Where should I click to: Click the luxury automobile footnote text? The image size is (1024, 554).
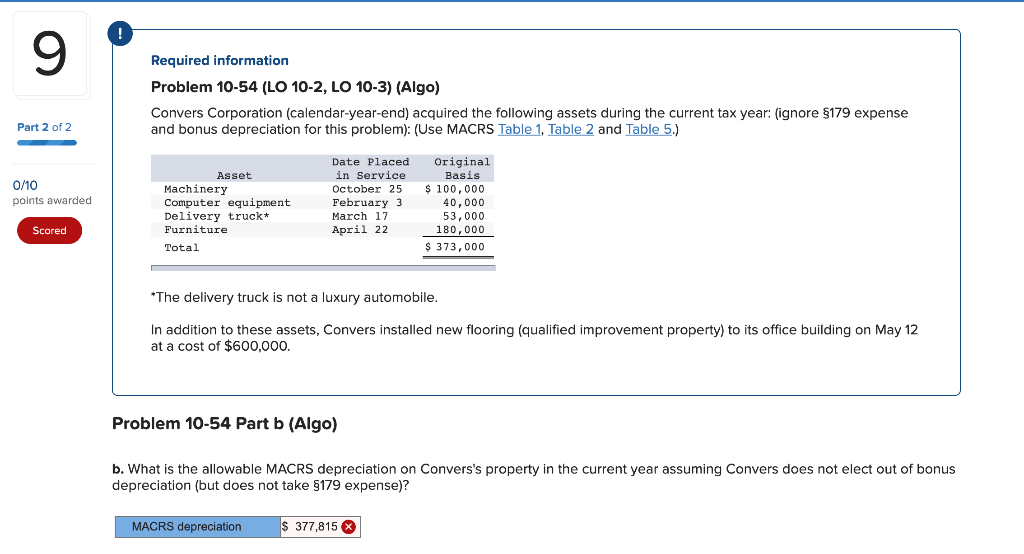294,297
